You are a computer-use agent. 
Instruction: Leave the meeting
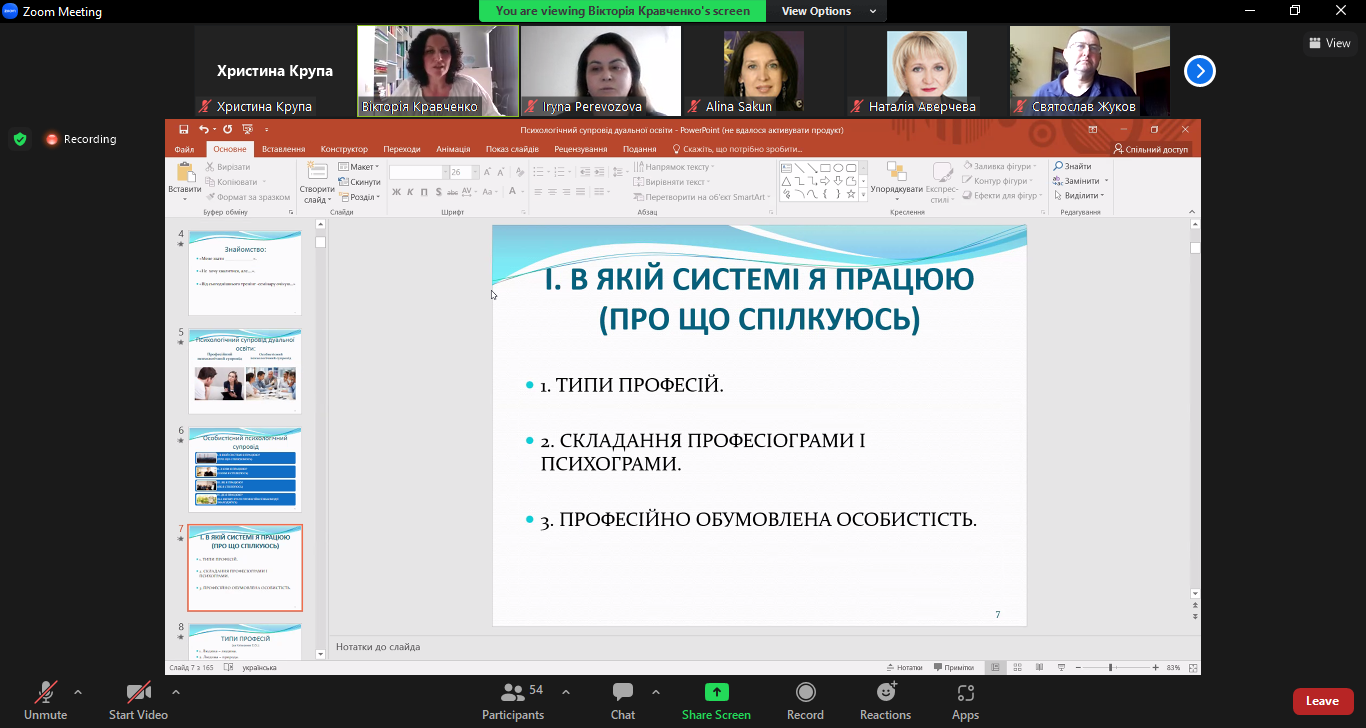[1322, 701]
